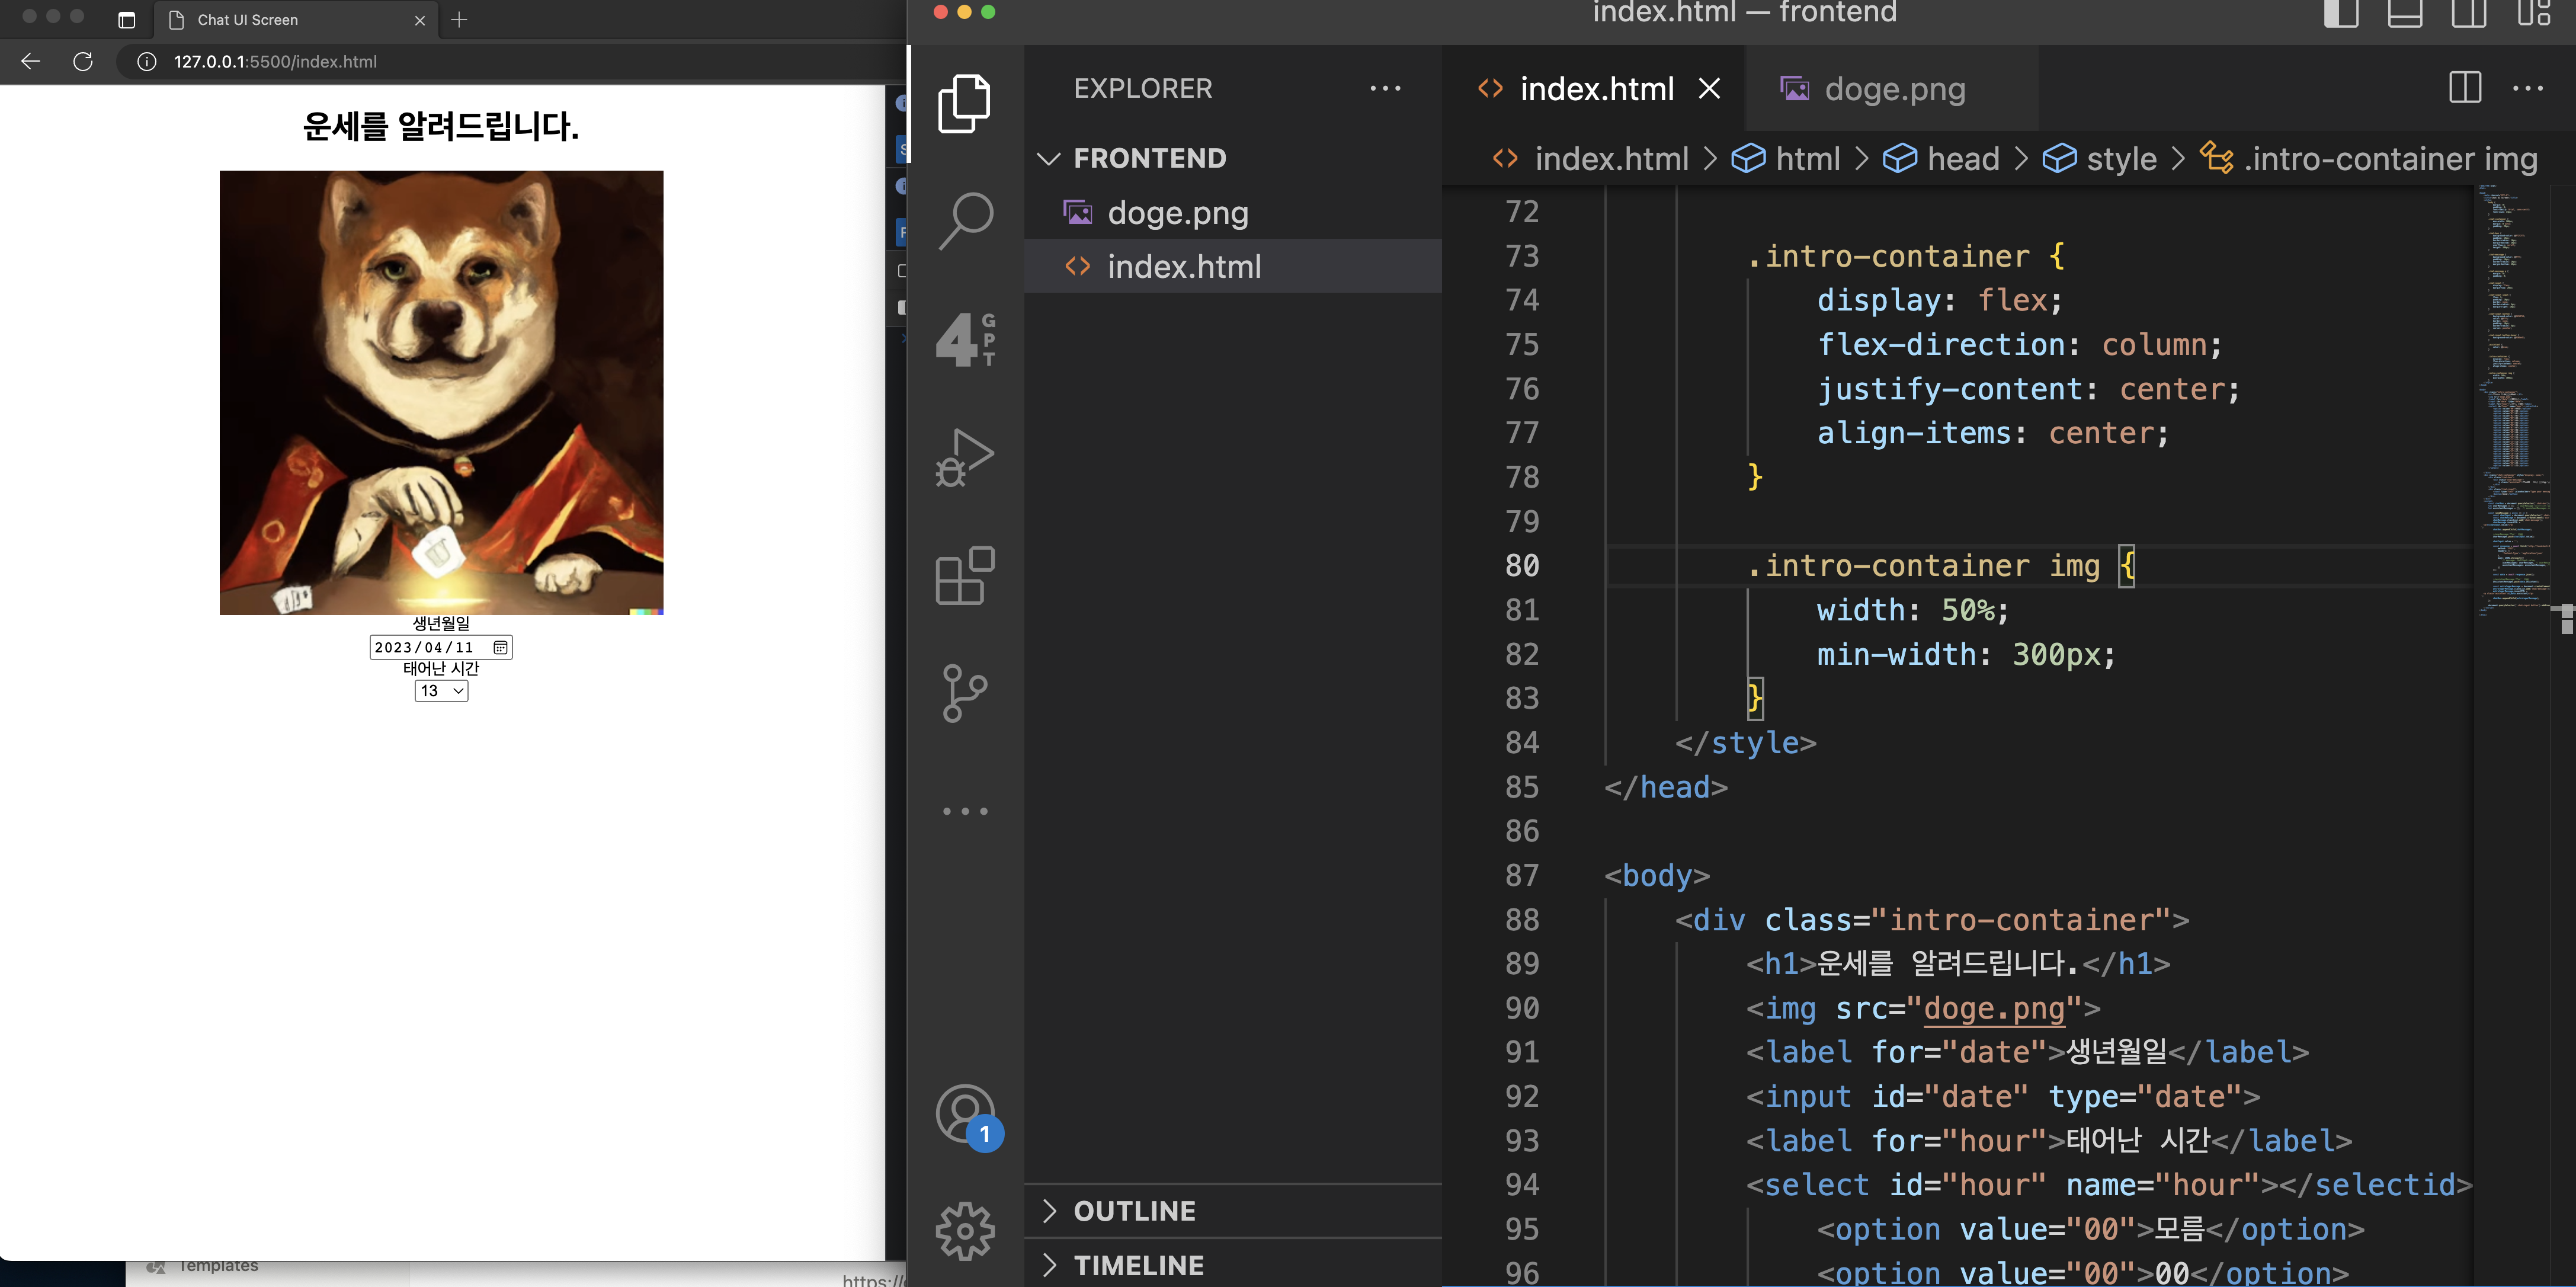
Task: Toggle the primary side bar layout
Action: coord(2340,14)
